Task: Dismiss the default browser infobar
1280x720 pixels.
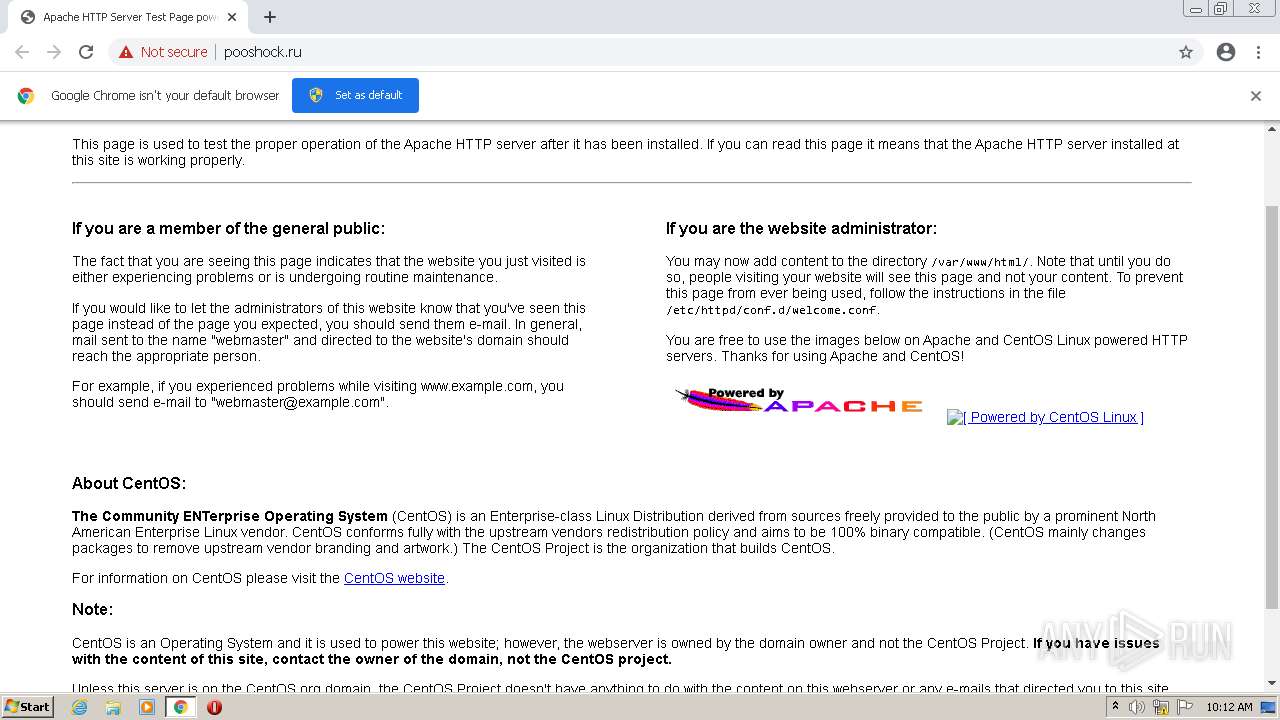Action: 1256,96
